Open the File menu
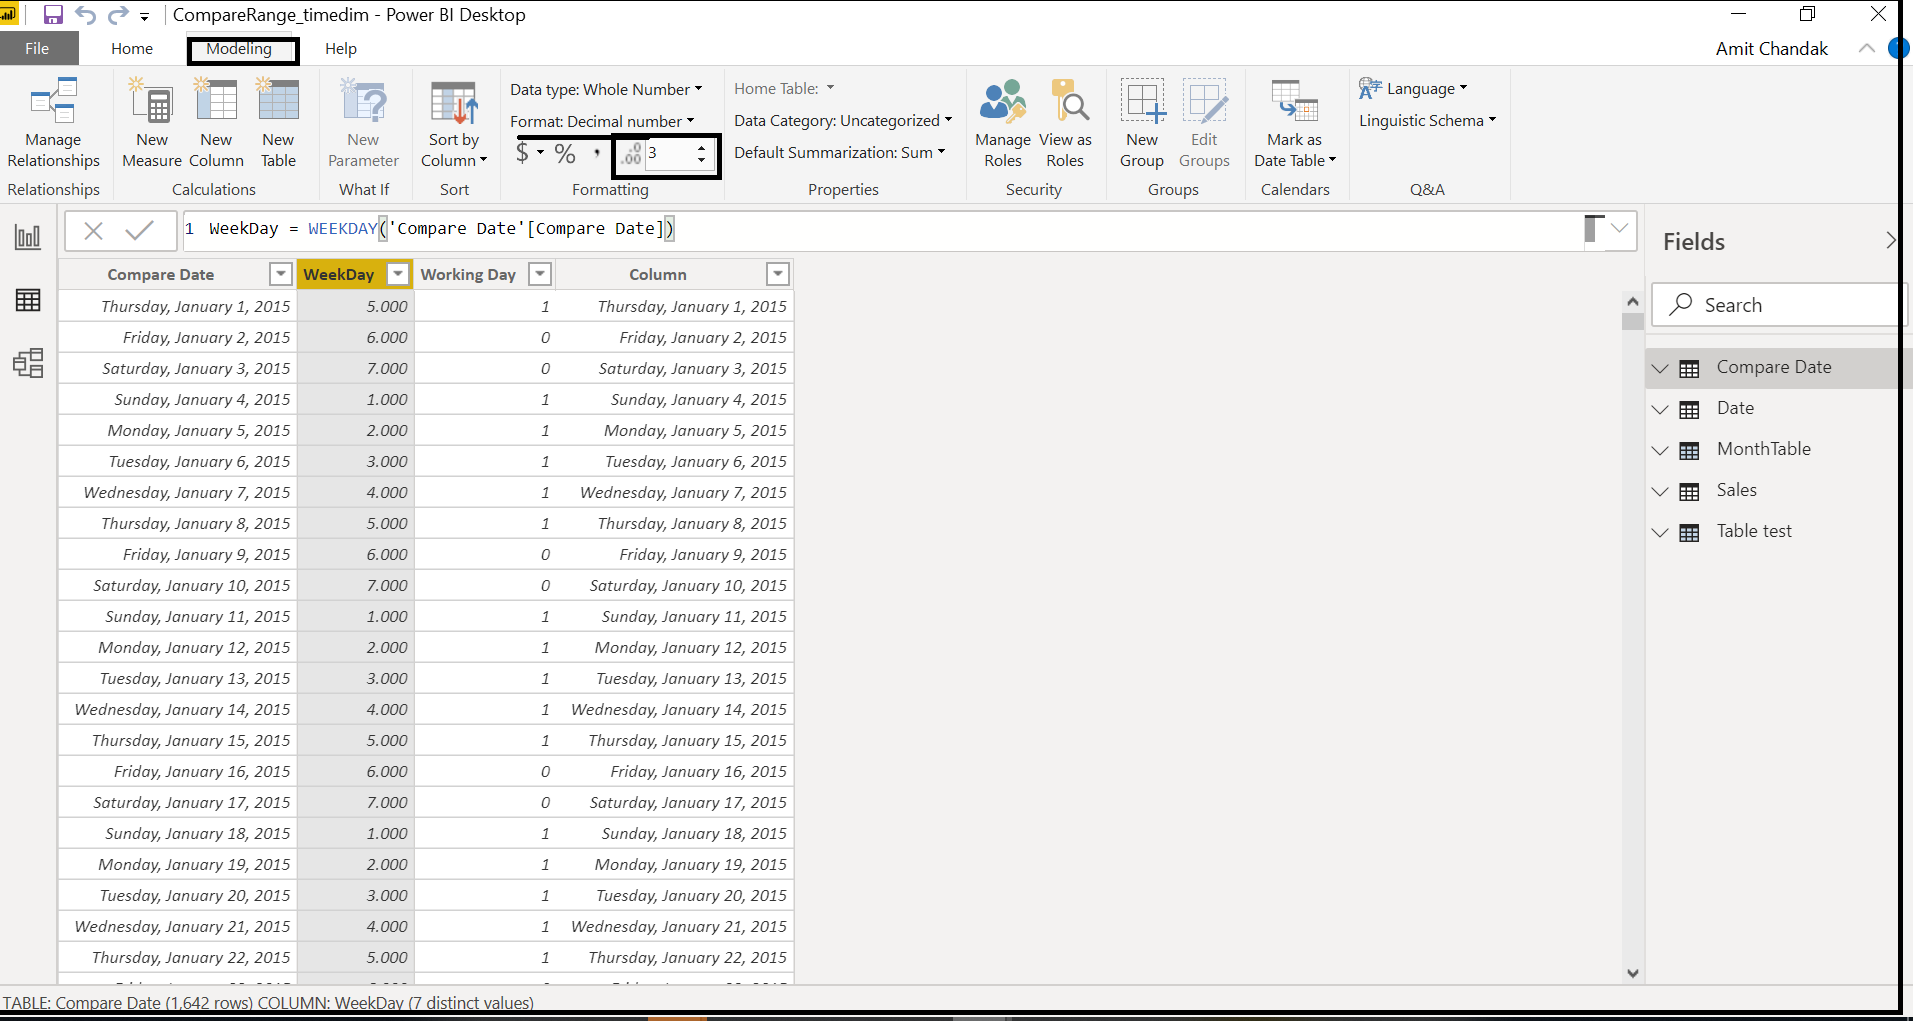The image size is (1913, 1021). click(x=38, y=48)
